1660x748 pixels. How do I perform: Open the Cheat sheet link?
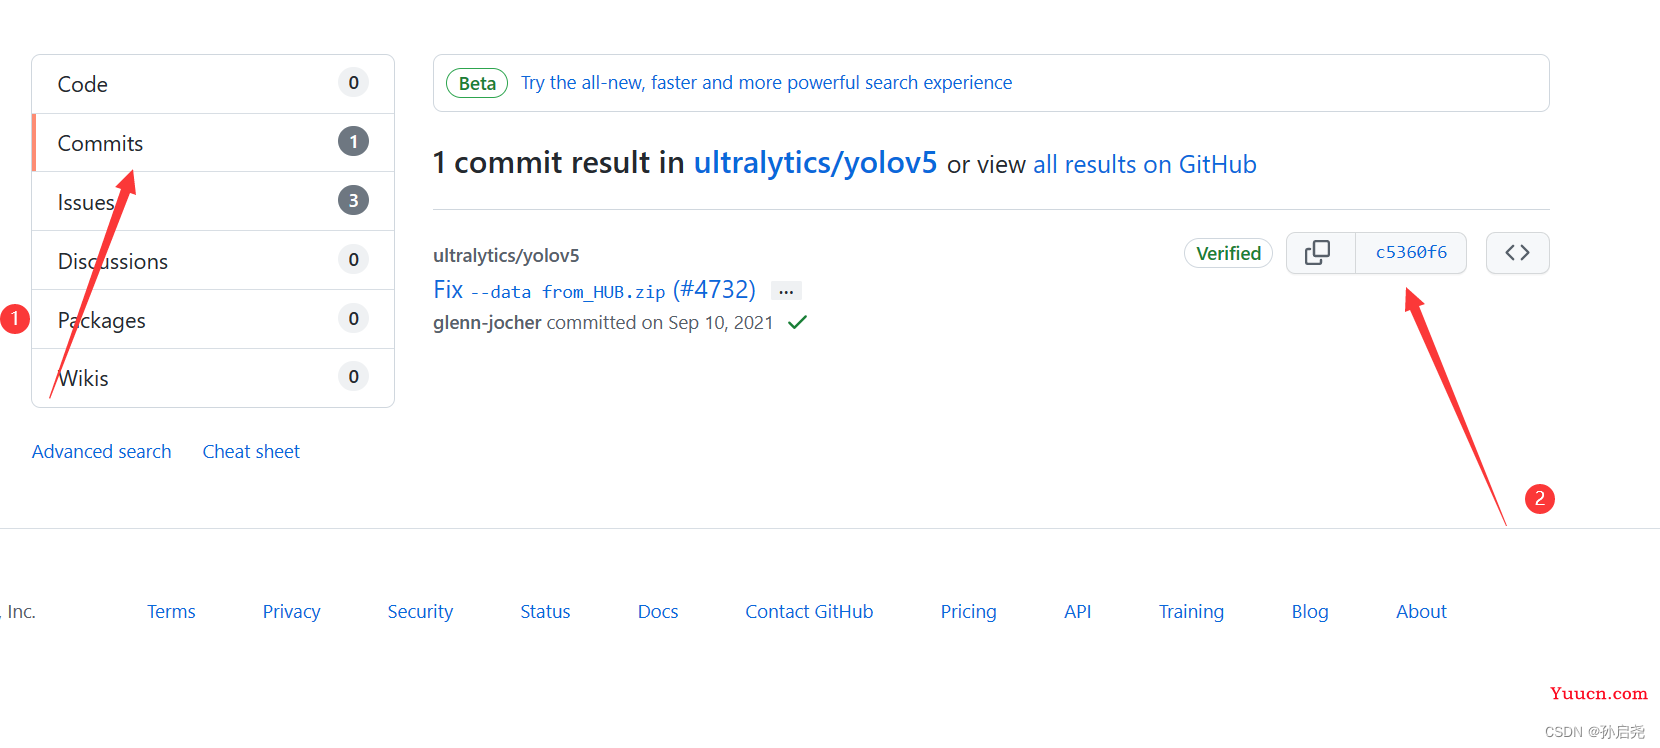(251, 452)
